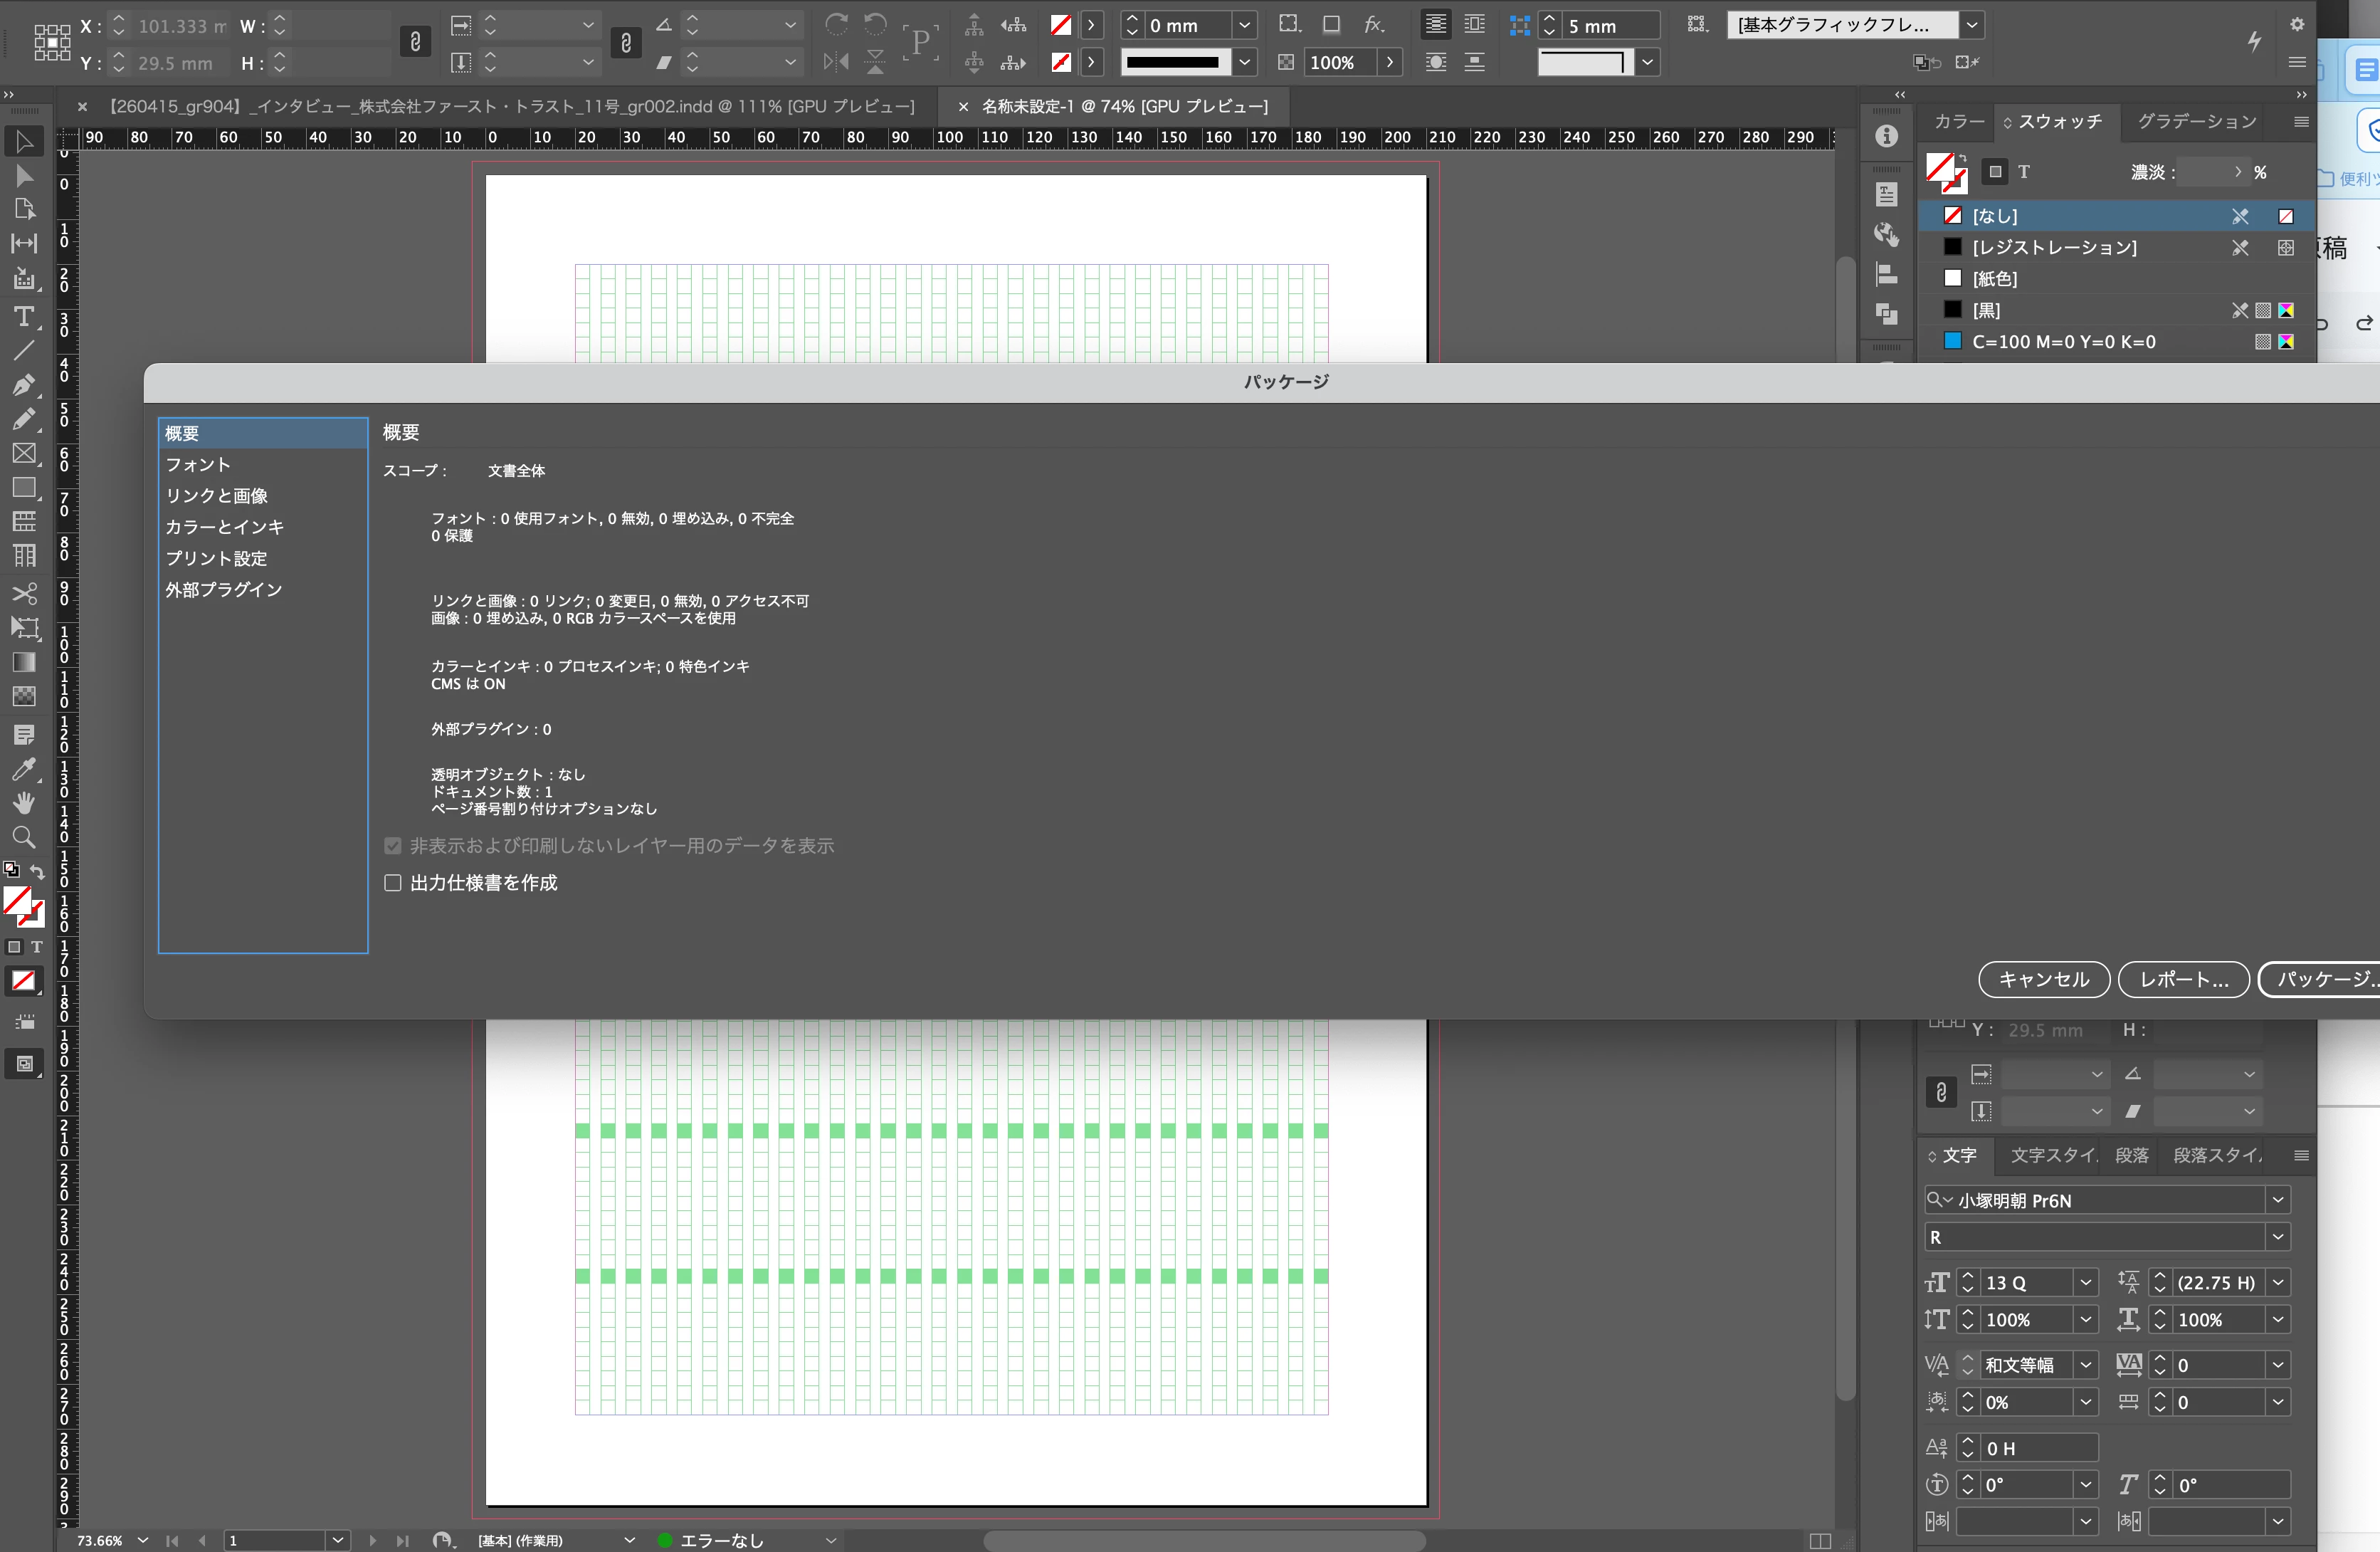The image size is (2380, 1552).
Task: Select the Hand tool
Action: [24, 802]
